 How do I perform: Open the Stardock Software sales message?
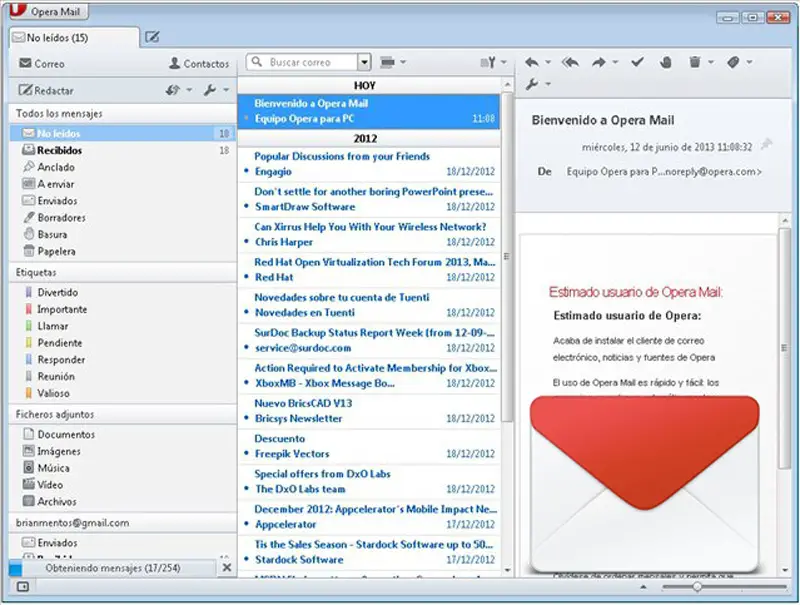click(x=369, y=552)
